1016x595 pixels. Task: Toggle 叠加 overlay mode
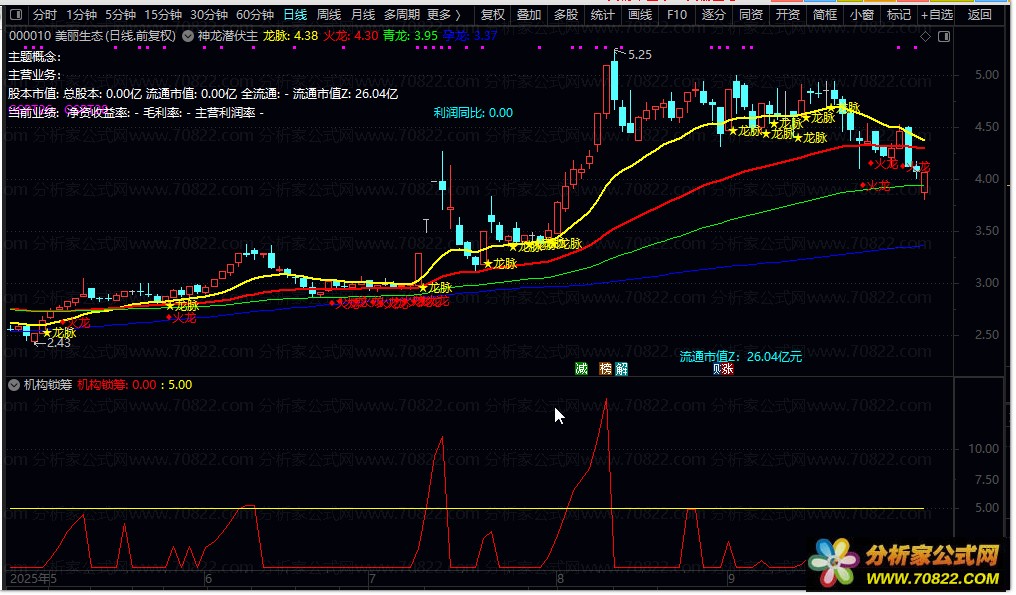coord(529,15)
